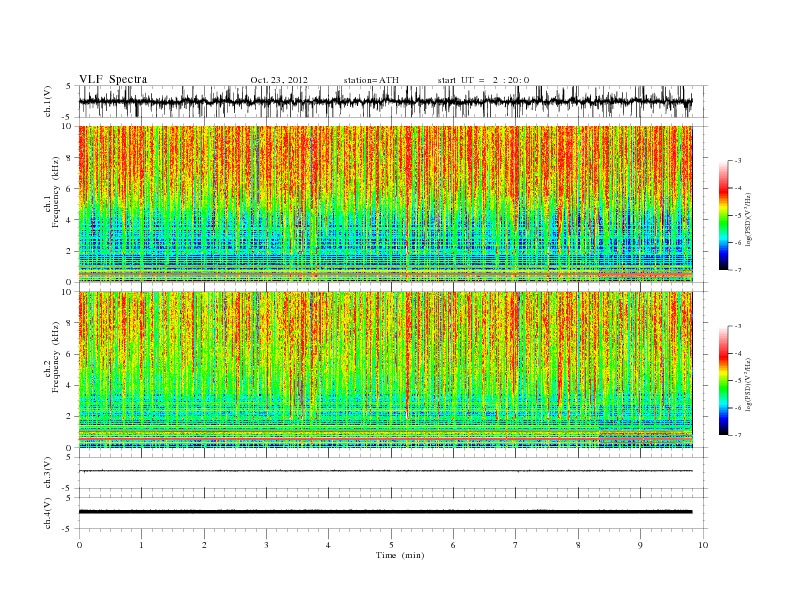This screenshot has height=612, width=792.
Task: Click the date text "Oct. 23, 2012"
Action: [279, 80]
